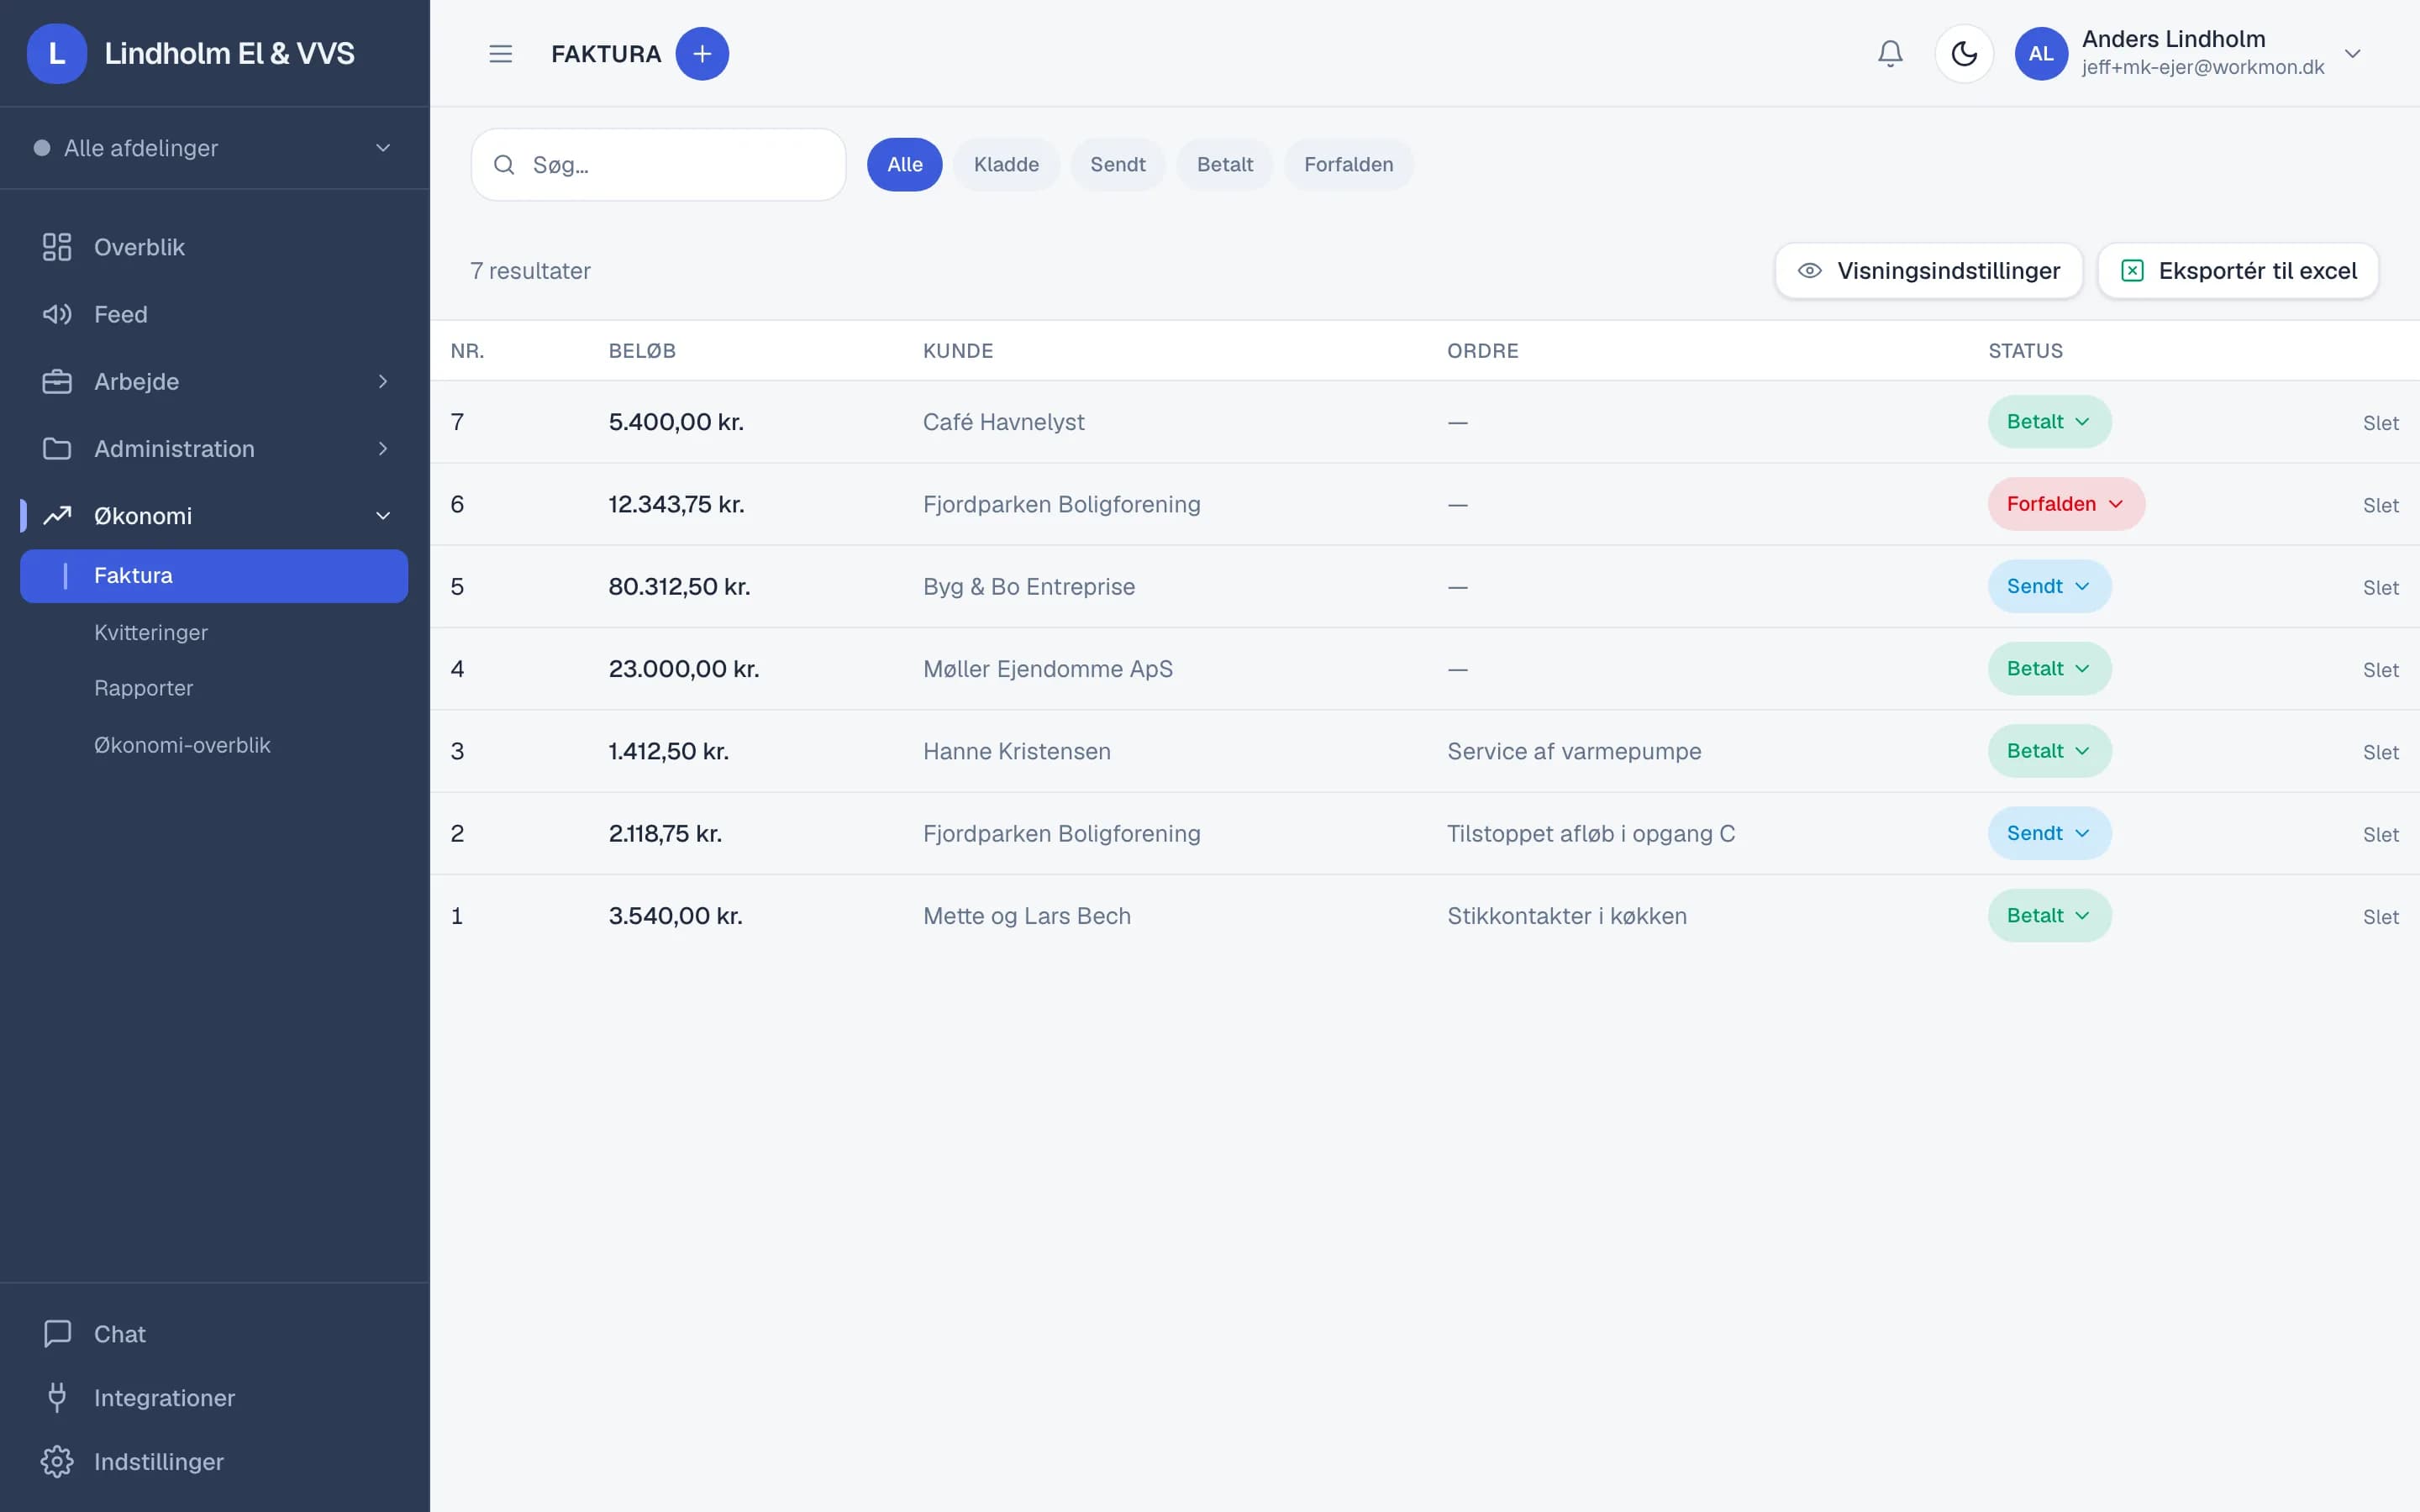Click customer Mette og Lars Bech
2420x1512 pixels.
click(1027, 916)
